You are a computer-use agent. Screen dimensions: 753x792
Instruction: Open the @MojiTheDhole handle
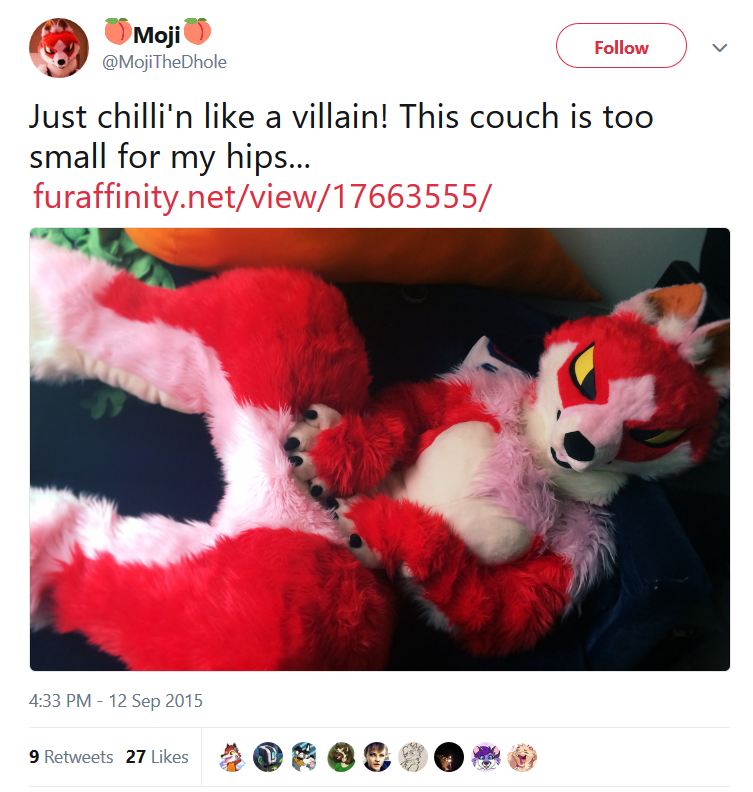click(164, 62)
